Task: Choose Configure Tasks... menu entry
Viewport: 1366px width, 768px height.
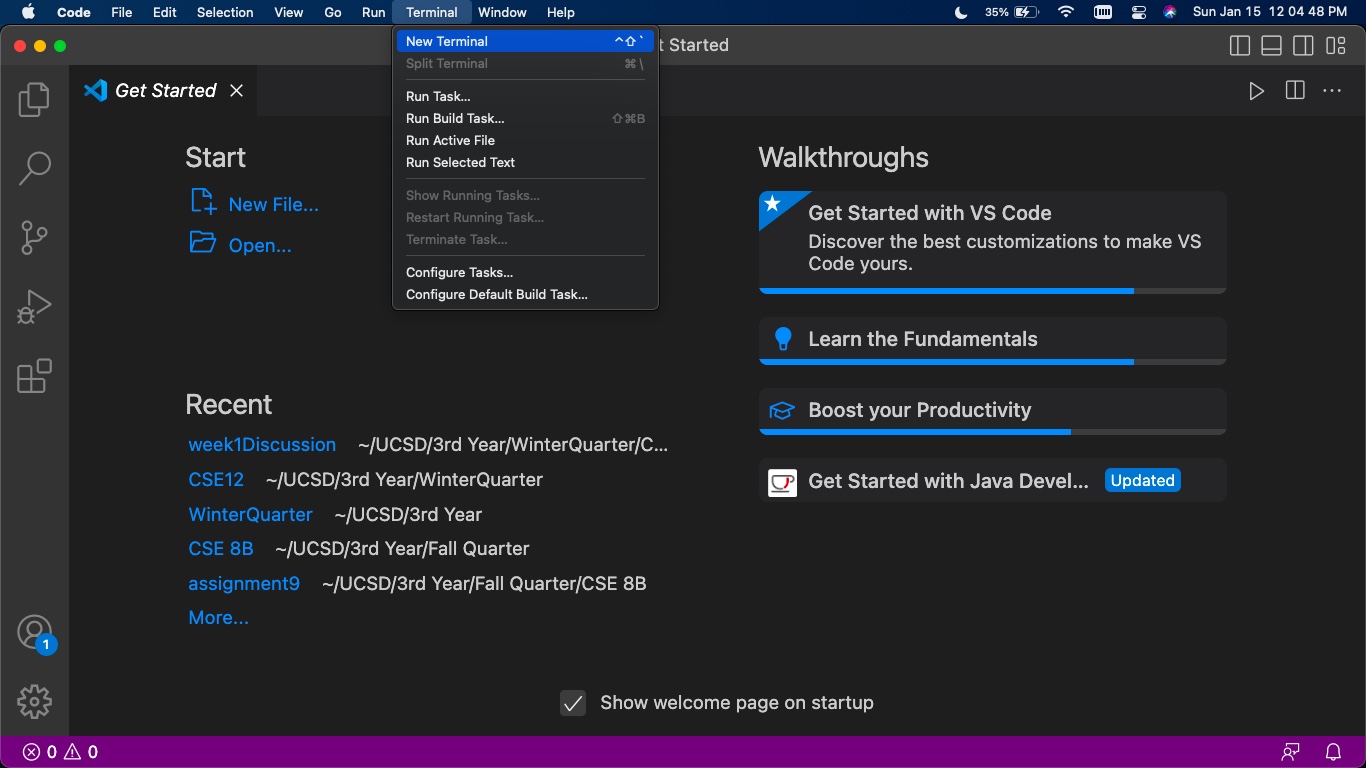Action: (x=459, y=272)
